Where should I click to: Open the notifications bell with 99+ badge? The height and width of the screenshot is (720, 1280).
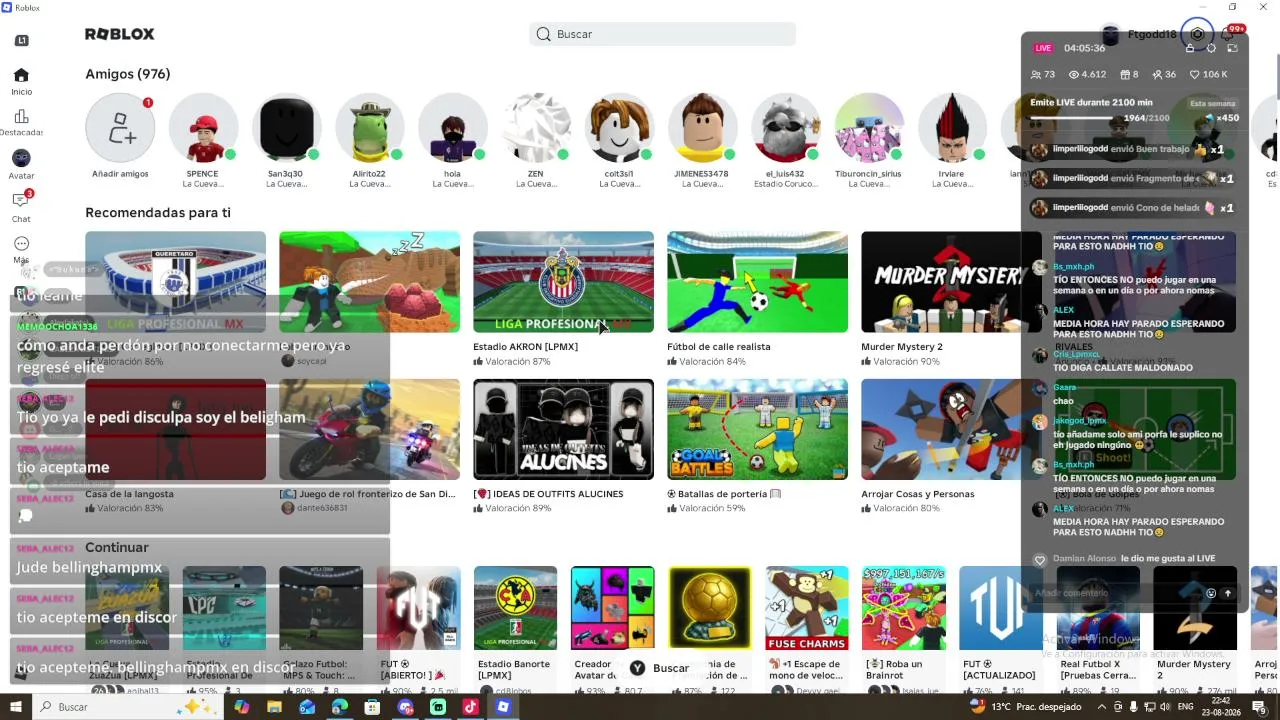1228,34
